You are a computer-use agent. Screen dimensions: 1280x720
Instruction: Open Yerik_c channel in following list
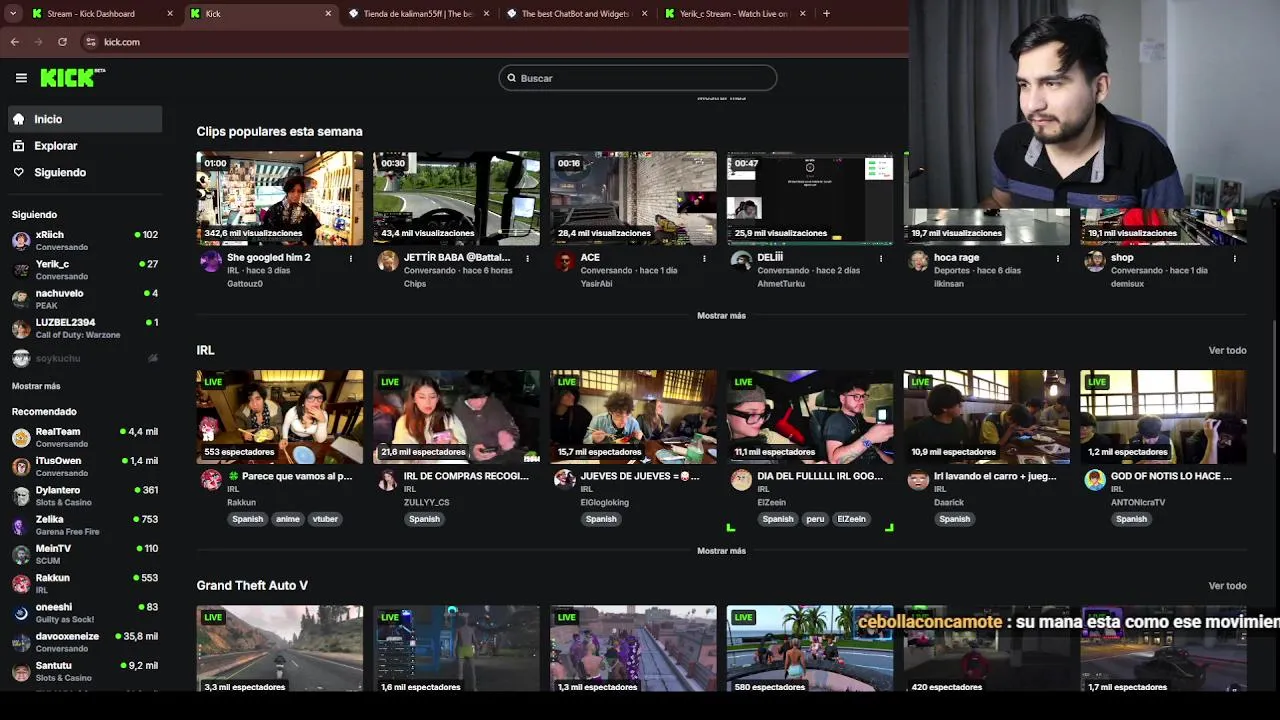(85, 269)
